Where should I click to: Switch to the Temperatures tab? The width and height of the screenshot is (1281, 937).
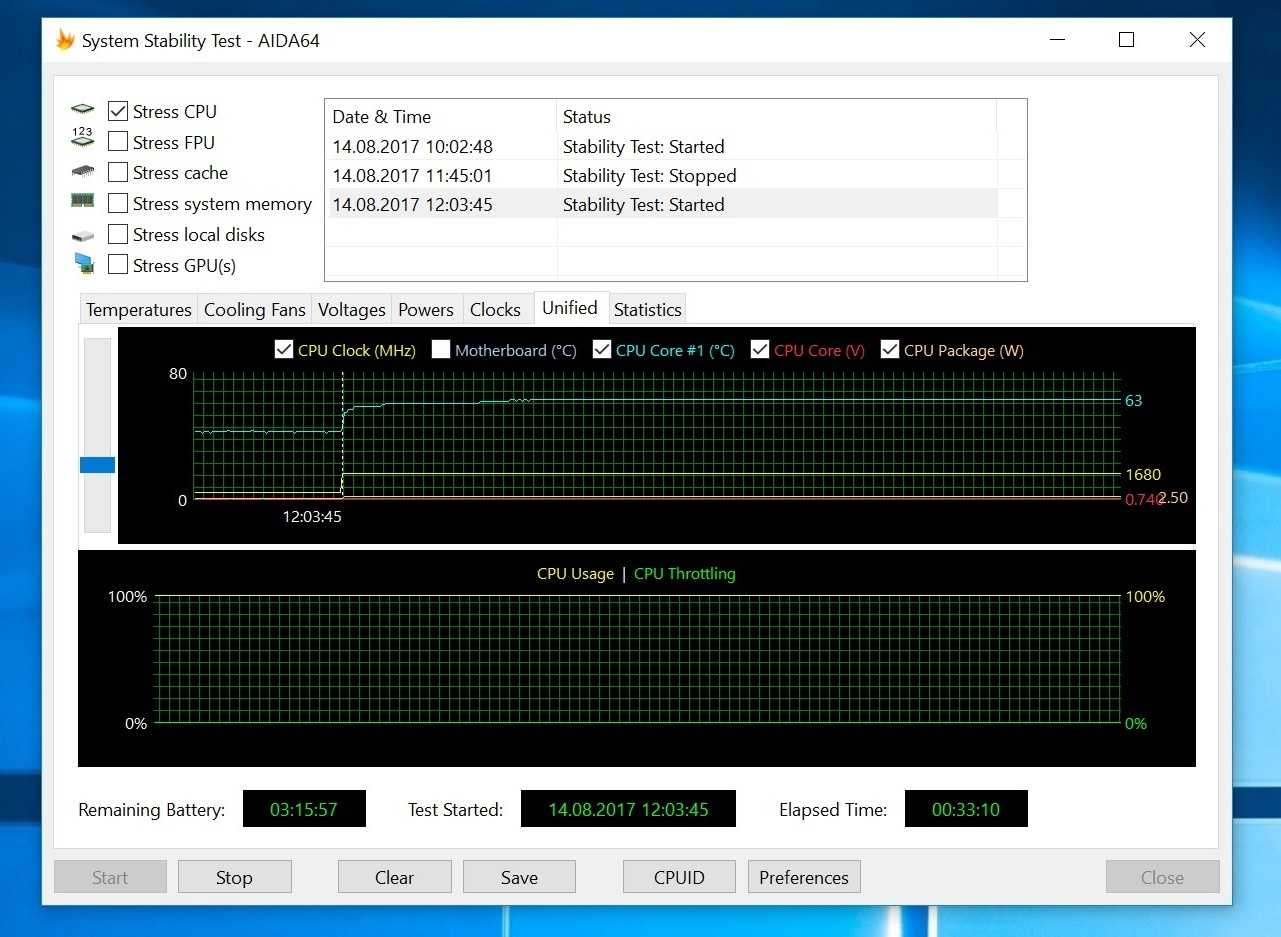138,310
